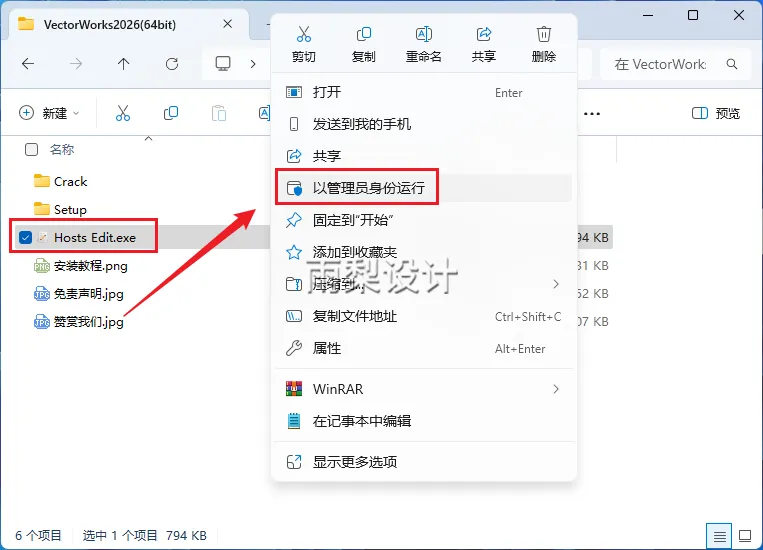Select 添加到收藏夹 menu entry
The height and width of the screenshot is (550, 763).
(x=423, y=252)
